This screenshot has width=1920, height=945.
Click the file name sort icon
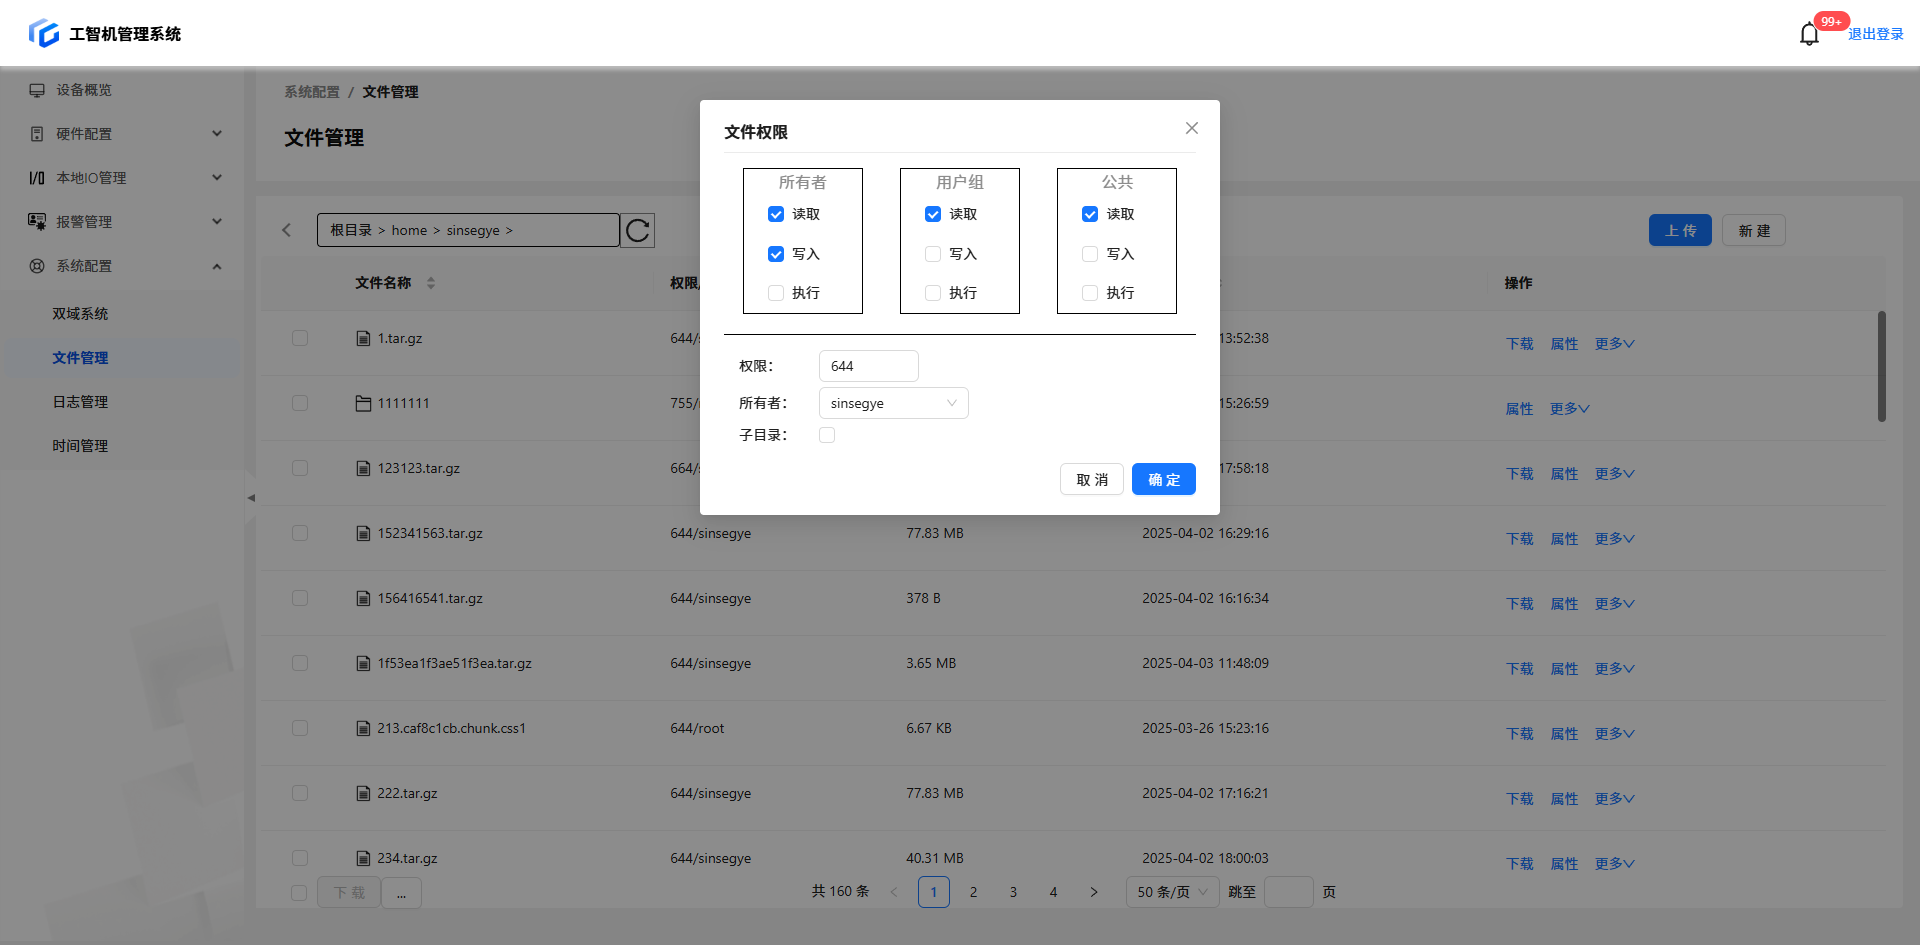point(431,283)
